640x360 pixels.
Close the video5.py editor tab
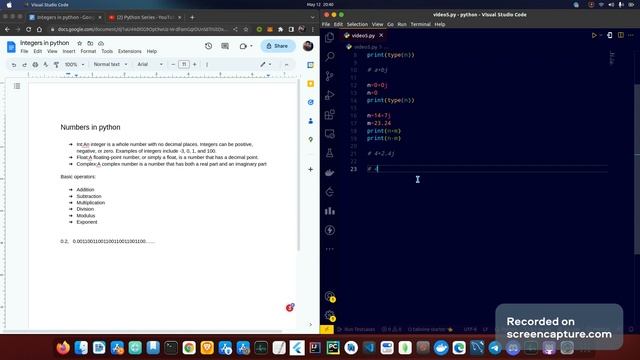tap(381, 36)
